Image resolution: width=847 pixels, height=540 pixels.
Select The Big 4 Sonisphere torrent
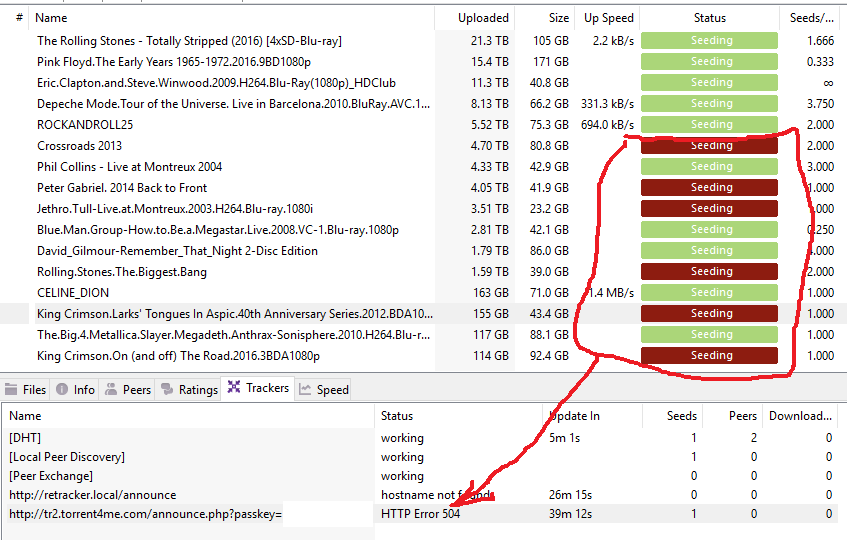[233, 335]
